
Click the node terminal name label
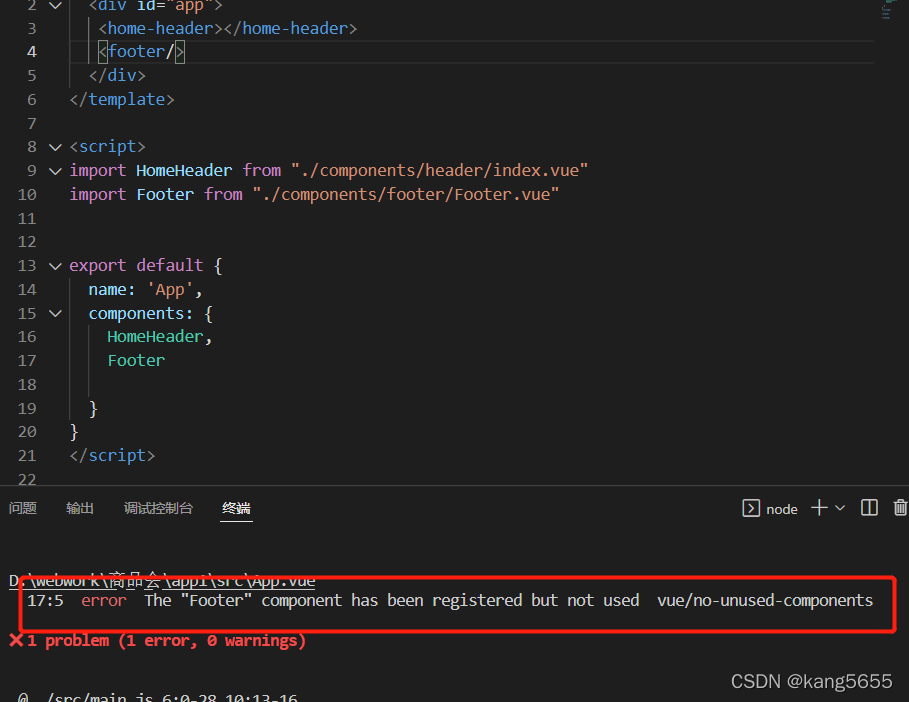coord(781,509)
